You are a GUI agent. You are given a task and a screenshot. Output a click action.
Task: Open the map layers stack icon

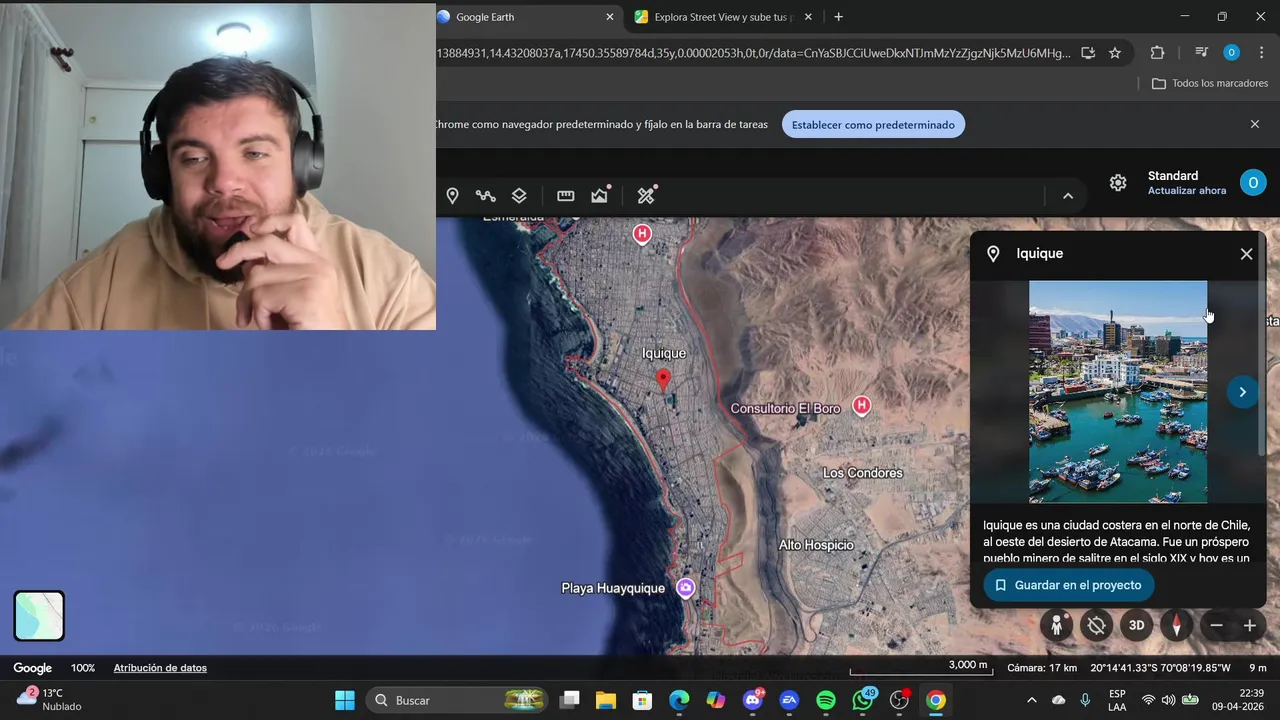(519, 196)
